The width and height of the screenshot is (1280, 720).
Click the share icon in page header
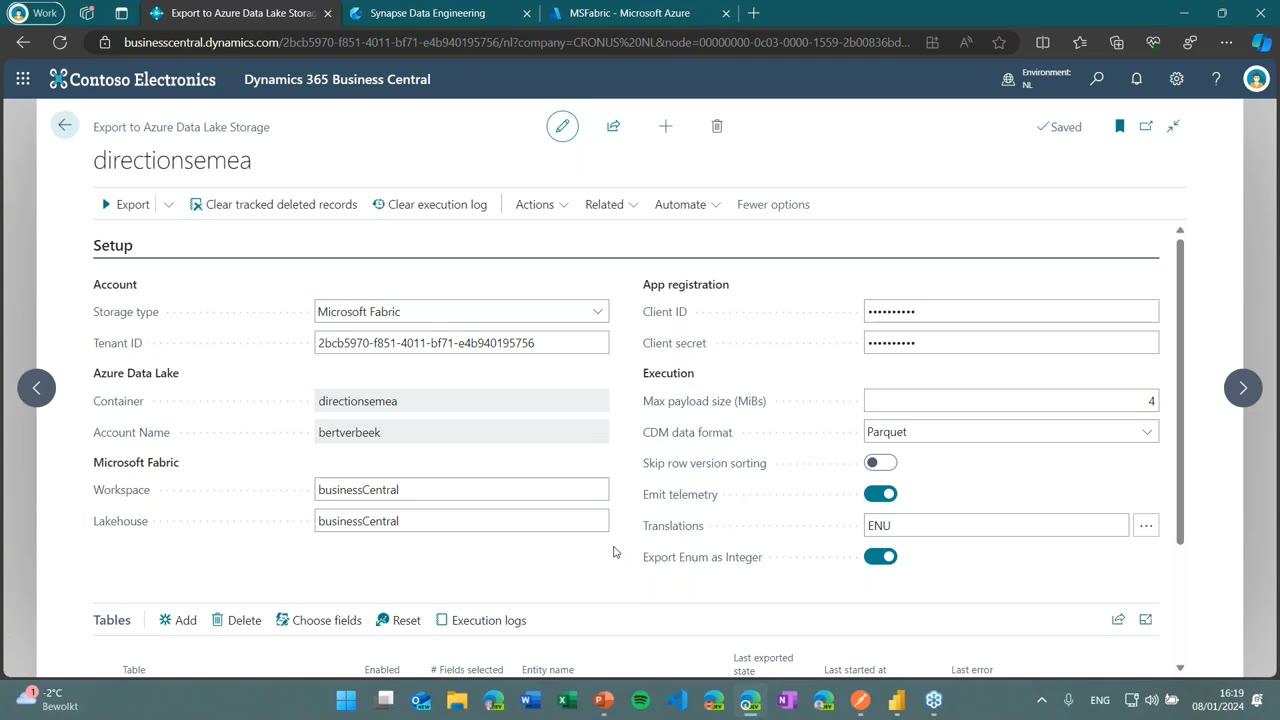[x=613, y=126]
